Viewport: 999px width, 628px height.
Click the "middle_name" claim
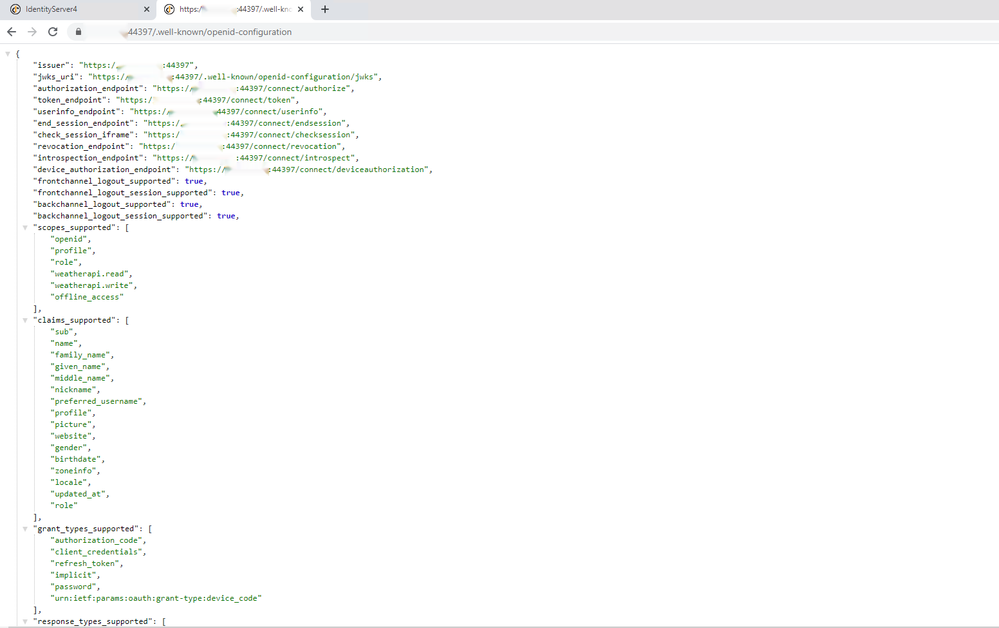click(x=80, y=378)
